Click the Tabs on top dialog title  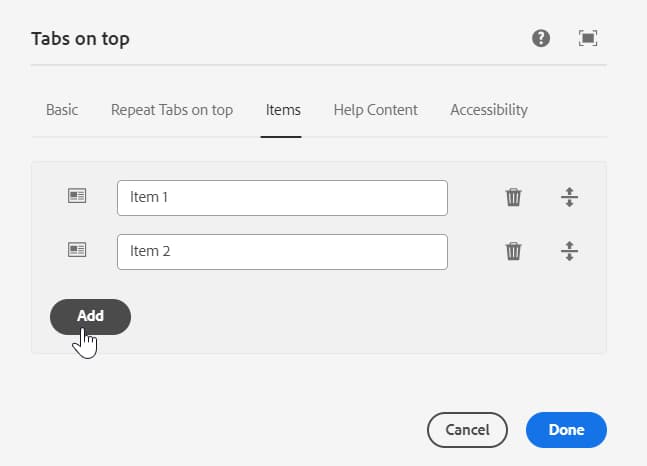pos(81,39)
